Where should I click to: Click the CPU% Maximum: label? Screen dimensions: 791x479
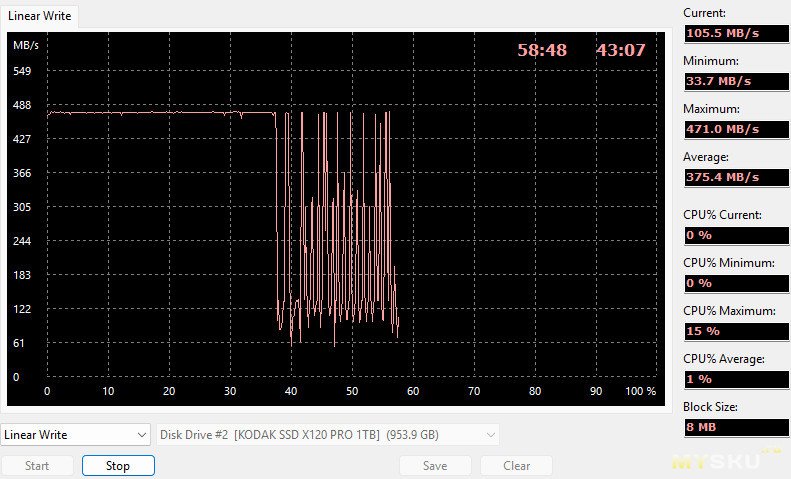pyautogui.click(x=729, y=311)
